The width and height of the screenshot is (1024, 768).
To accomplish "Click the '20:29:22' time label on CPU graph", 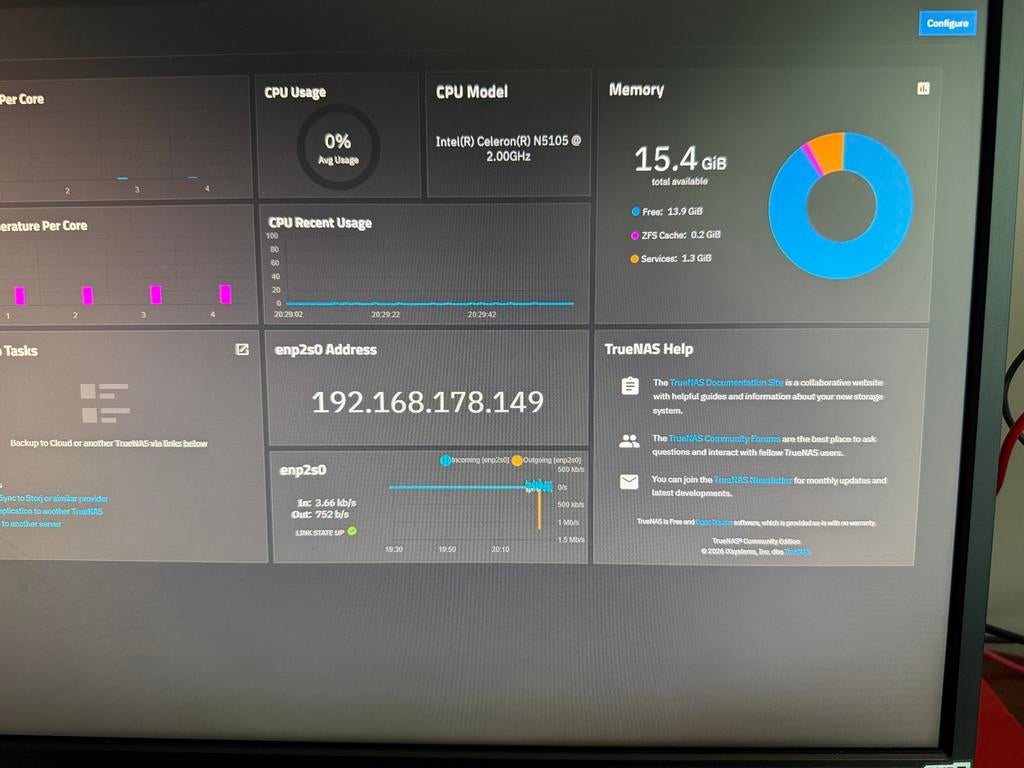I will (385, 315).
